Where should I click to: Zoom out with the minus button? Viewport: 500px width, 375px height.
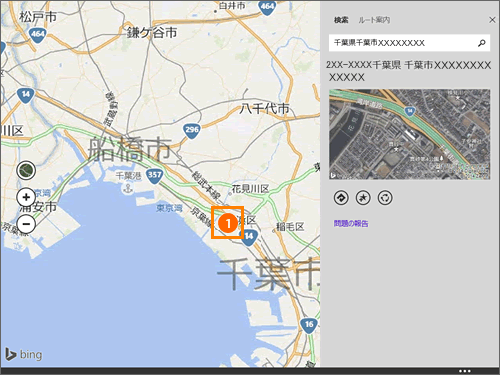click(26, 224)
